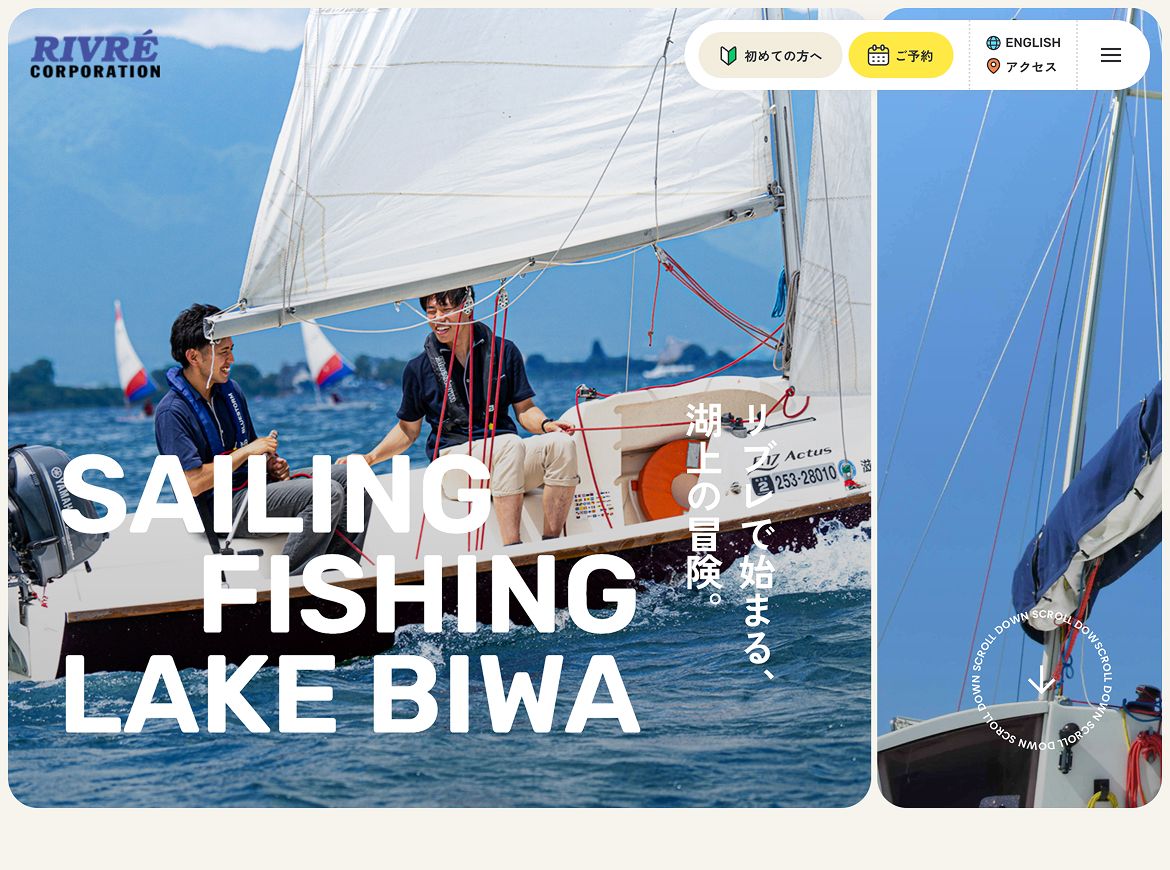Click the vertical 湖上の冒険 text
This screenshot has width=1170, height=870.
pyautogui.click(x=704, y=505)
